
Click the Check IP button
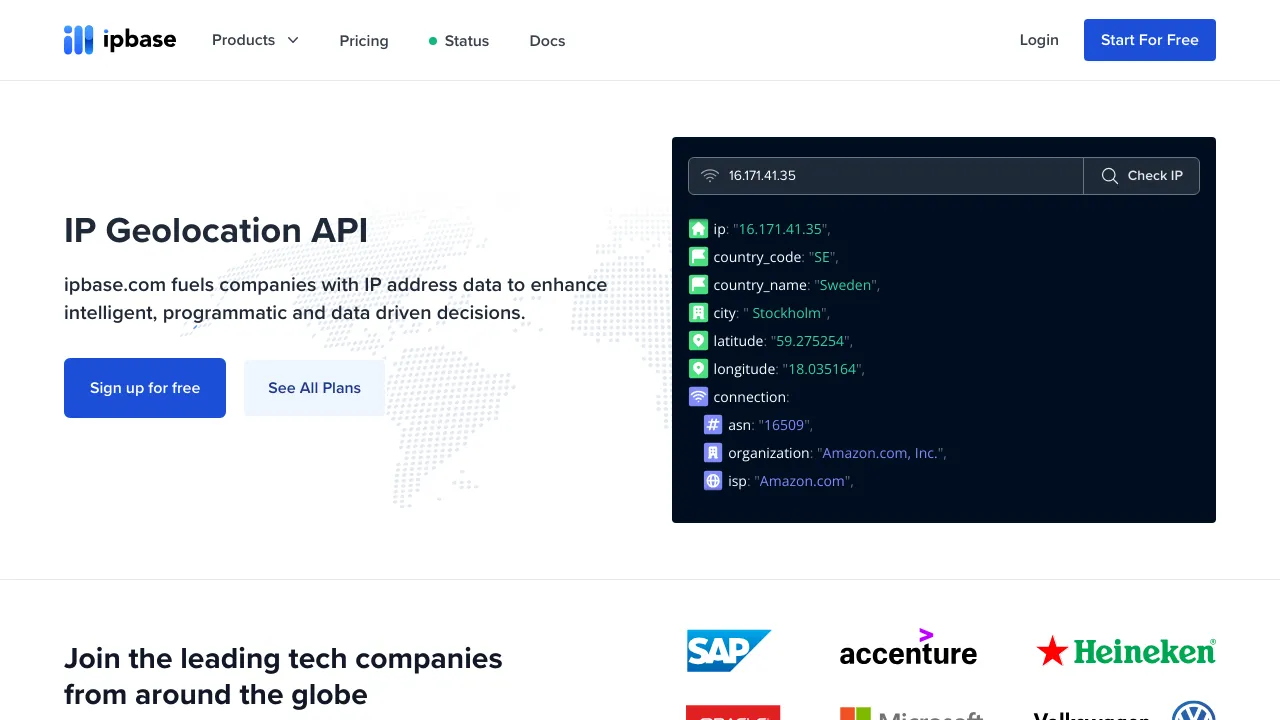[x=1142, y=176]
